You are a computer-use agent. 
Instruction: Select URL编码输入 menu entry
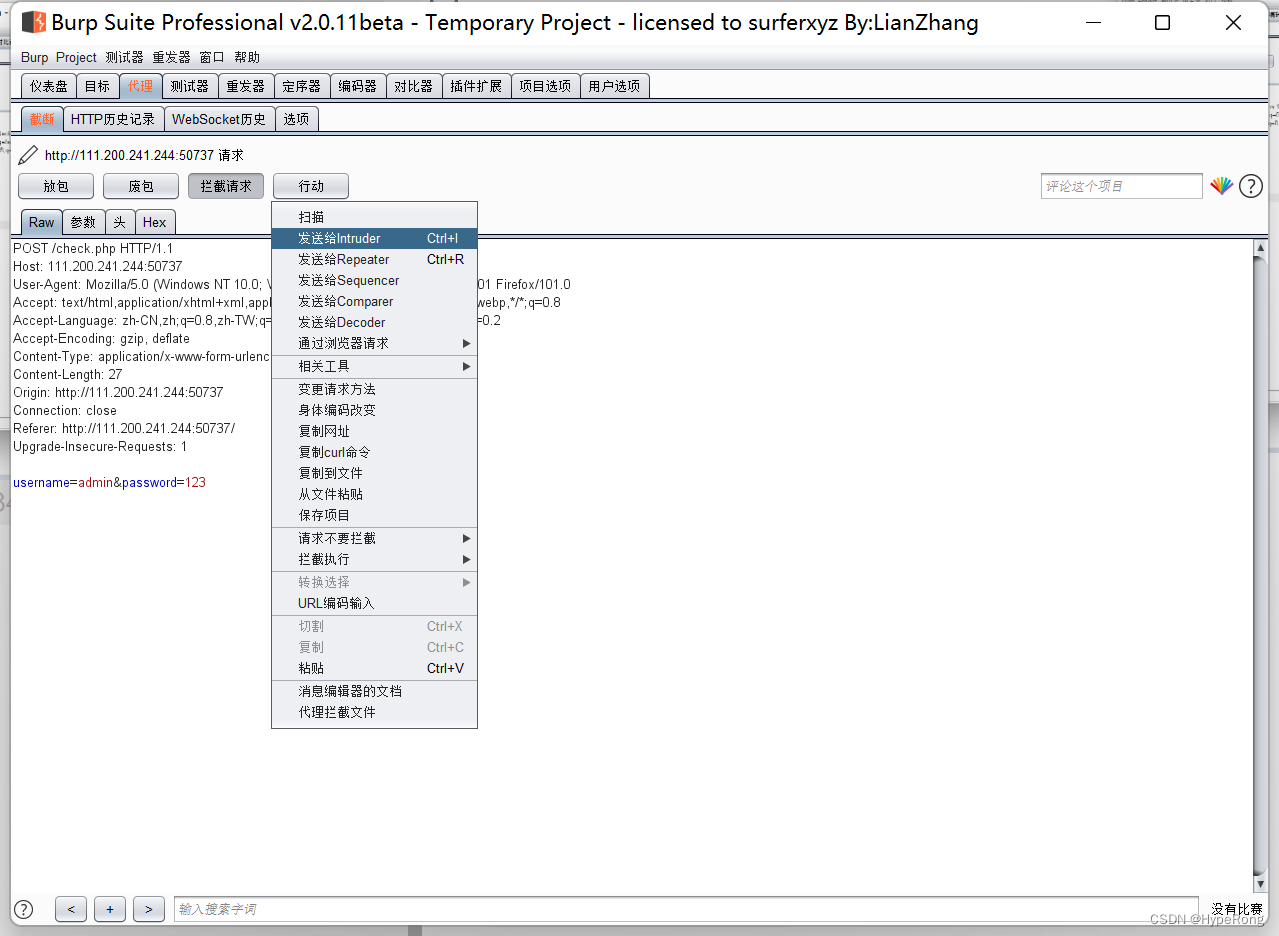click(374, 603)
